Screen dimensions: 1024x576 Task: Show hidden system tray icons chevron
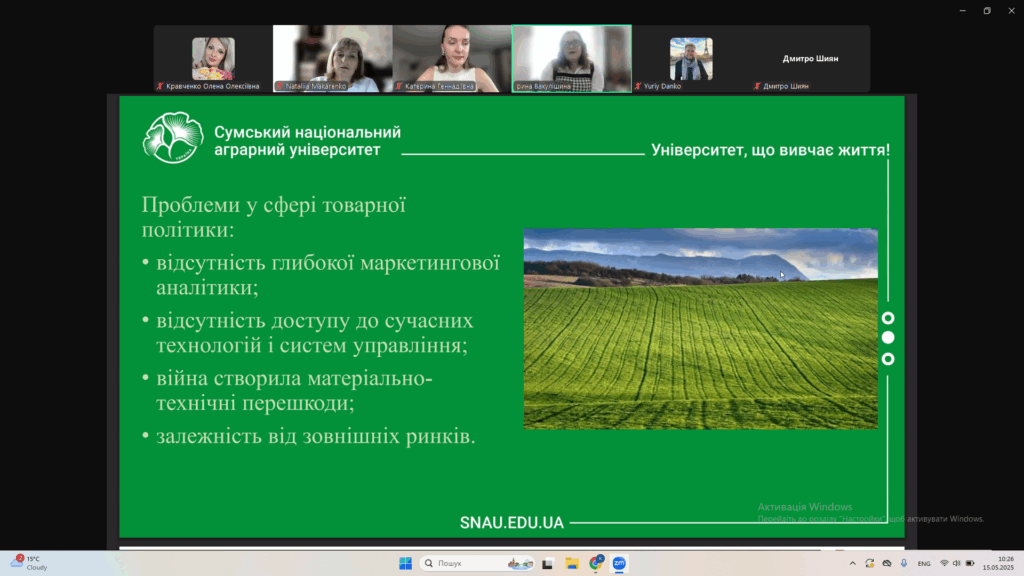point(851,563)
